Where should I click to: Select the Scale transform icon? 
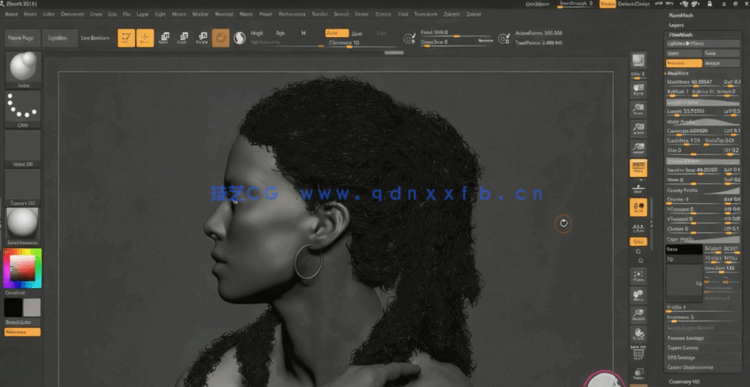(x=183, y=38)
